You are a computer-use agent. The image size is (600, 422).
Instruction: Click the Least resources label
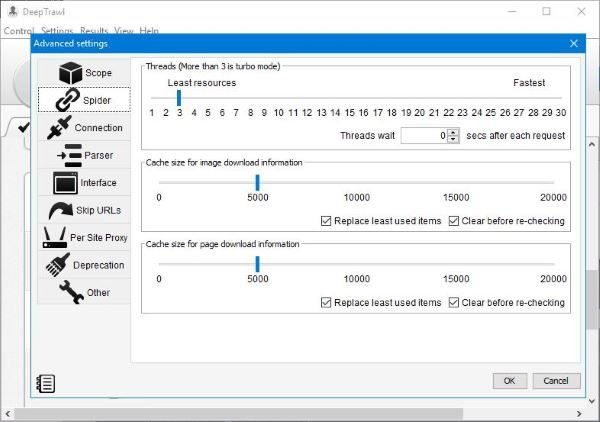pos(202,83)
